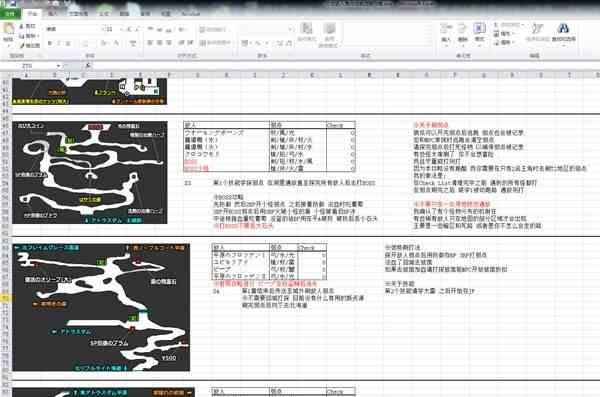
Task: Click the Merge & Center button
Action: coord(215,43)
